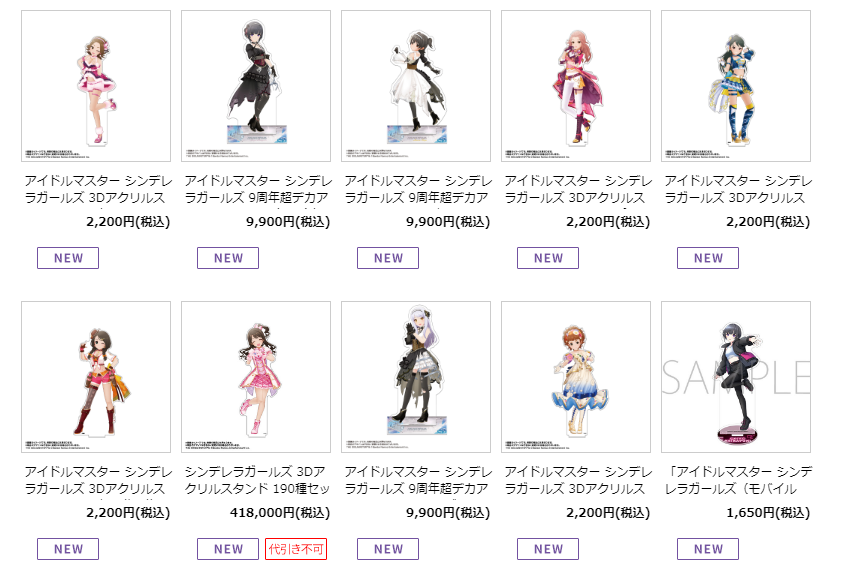Open the orange-haired idol in blue gown thumbnail

click(x=576, y=377)
